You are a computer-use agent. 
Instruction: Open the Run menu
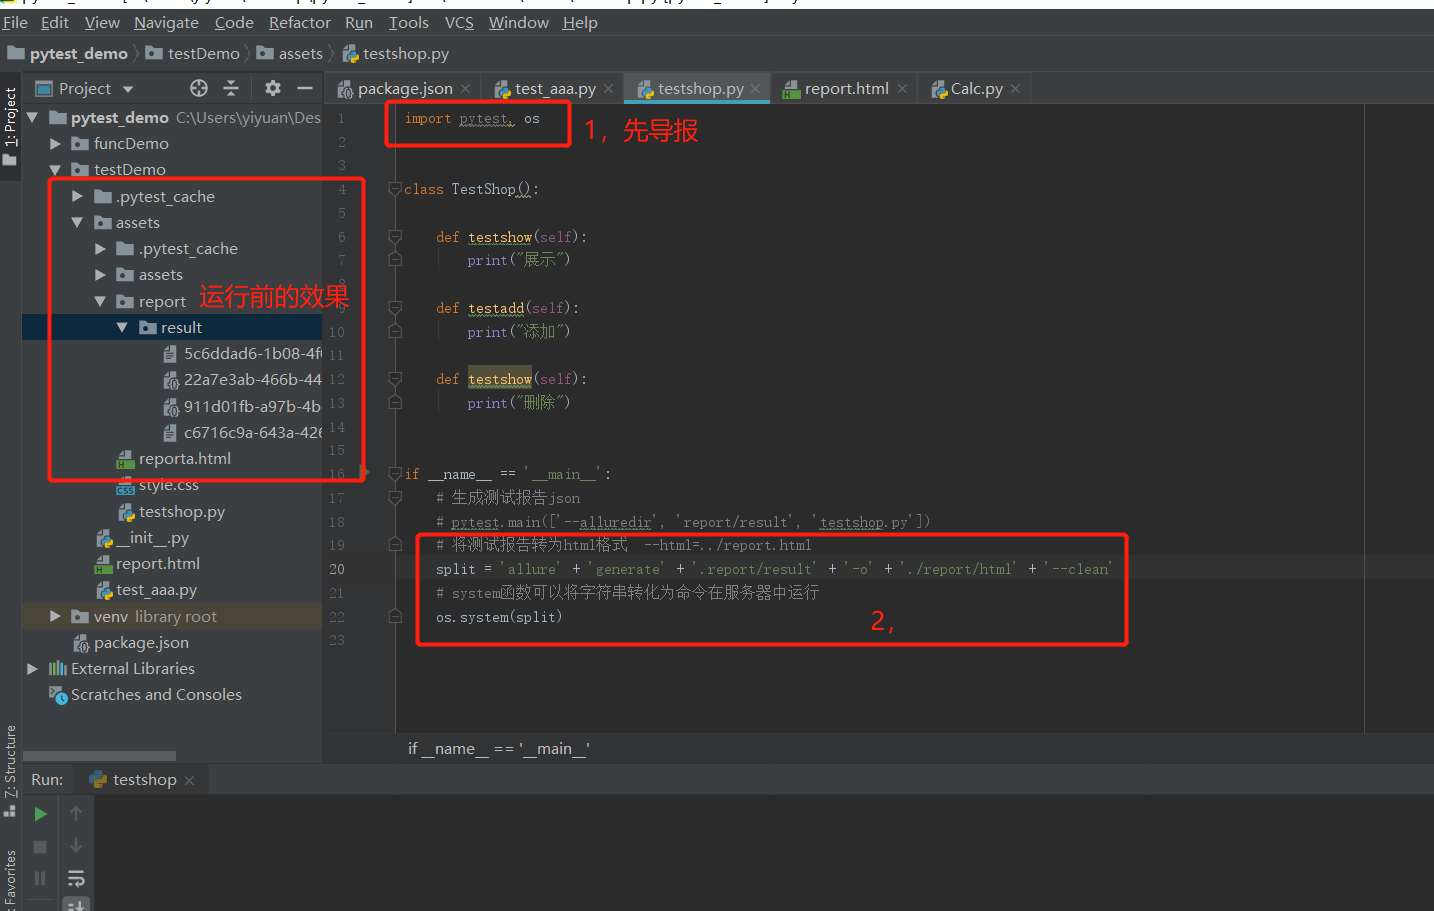(359, 22)
